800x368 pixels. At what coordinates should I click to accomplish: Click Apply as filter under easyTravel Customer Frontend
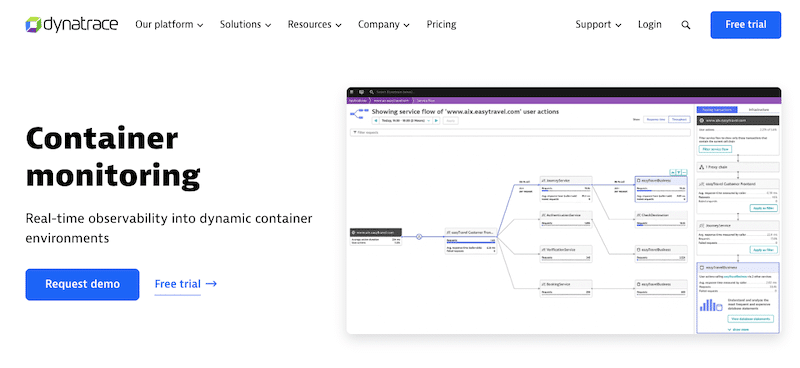point(763,208)
